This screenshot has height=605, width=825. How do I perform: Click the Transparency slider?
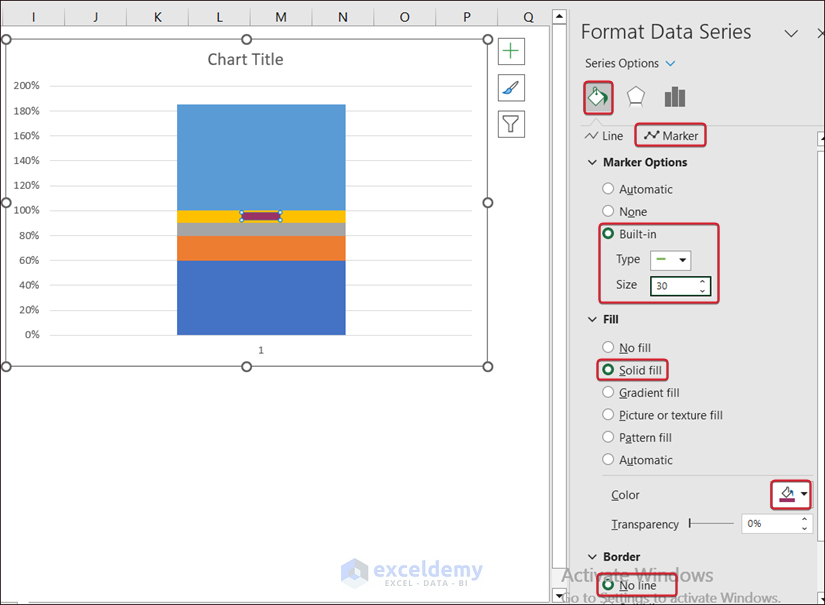pyautogui.click(x=711, y=523)
